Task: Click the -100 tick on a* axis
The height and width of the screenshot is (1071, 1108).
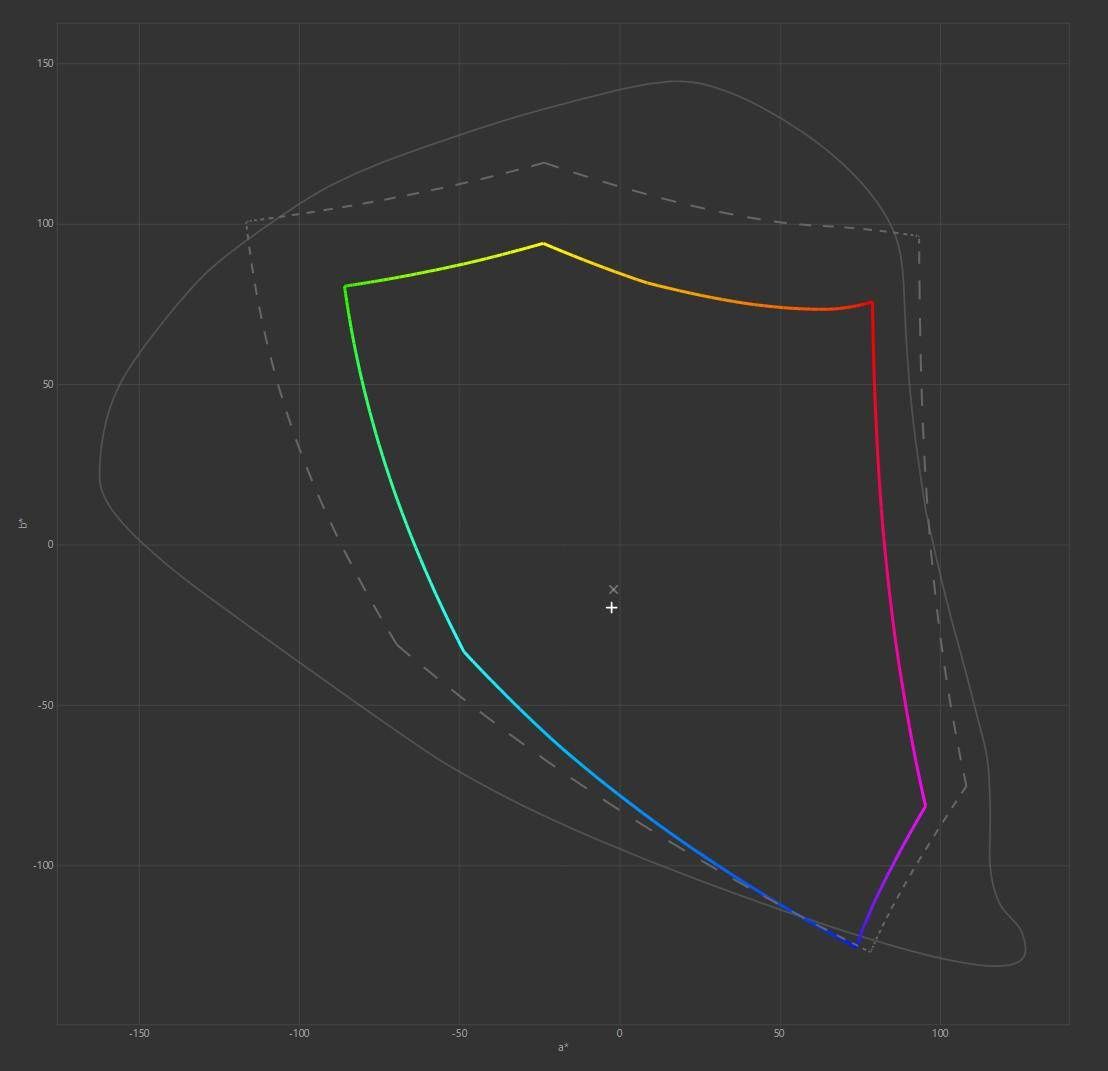Action: pos(299,1033)
